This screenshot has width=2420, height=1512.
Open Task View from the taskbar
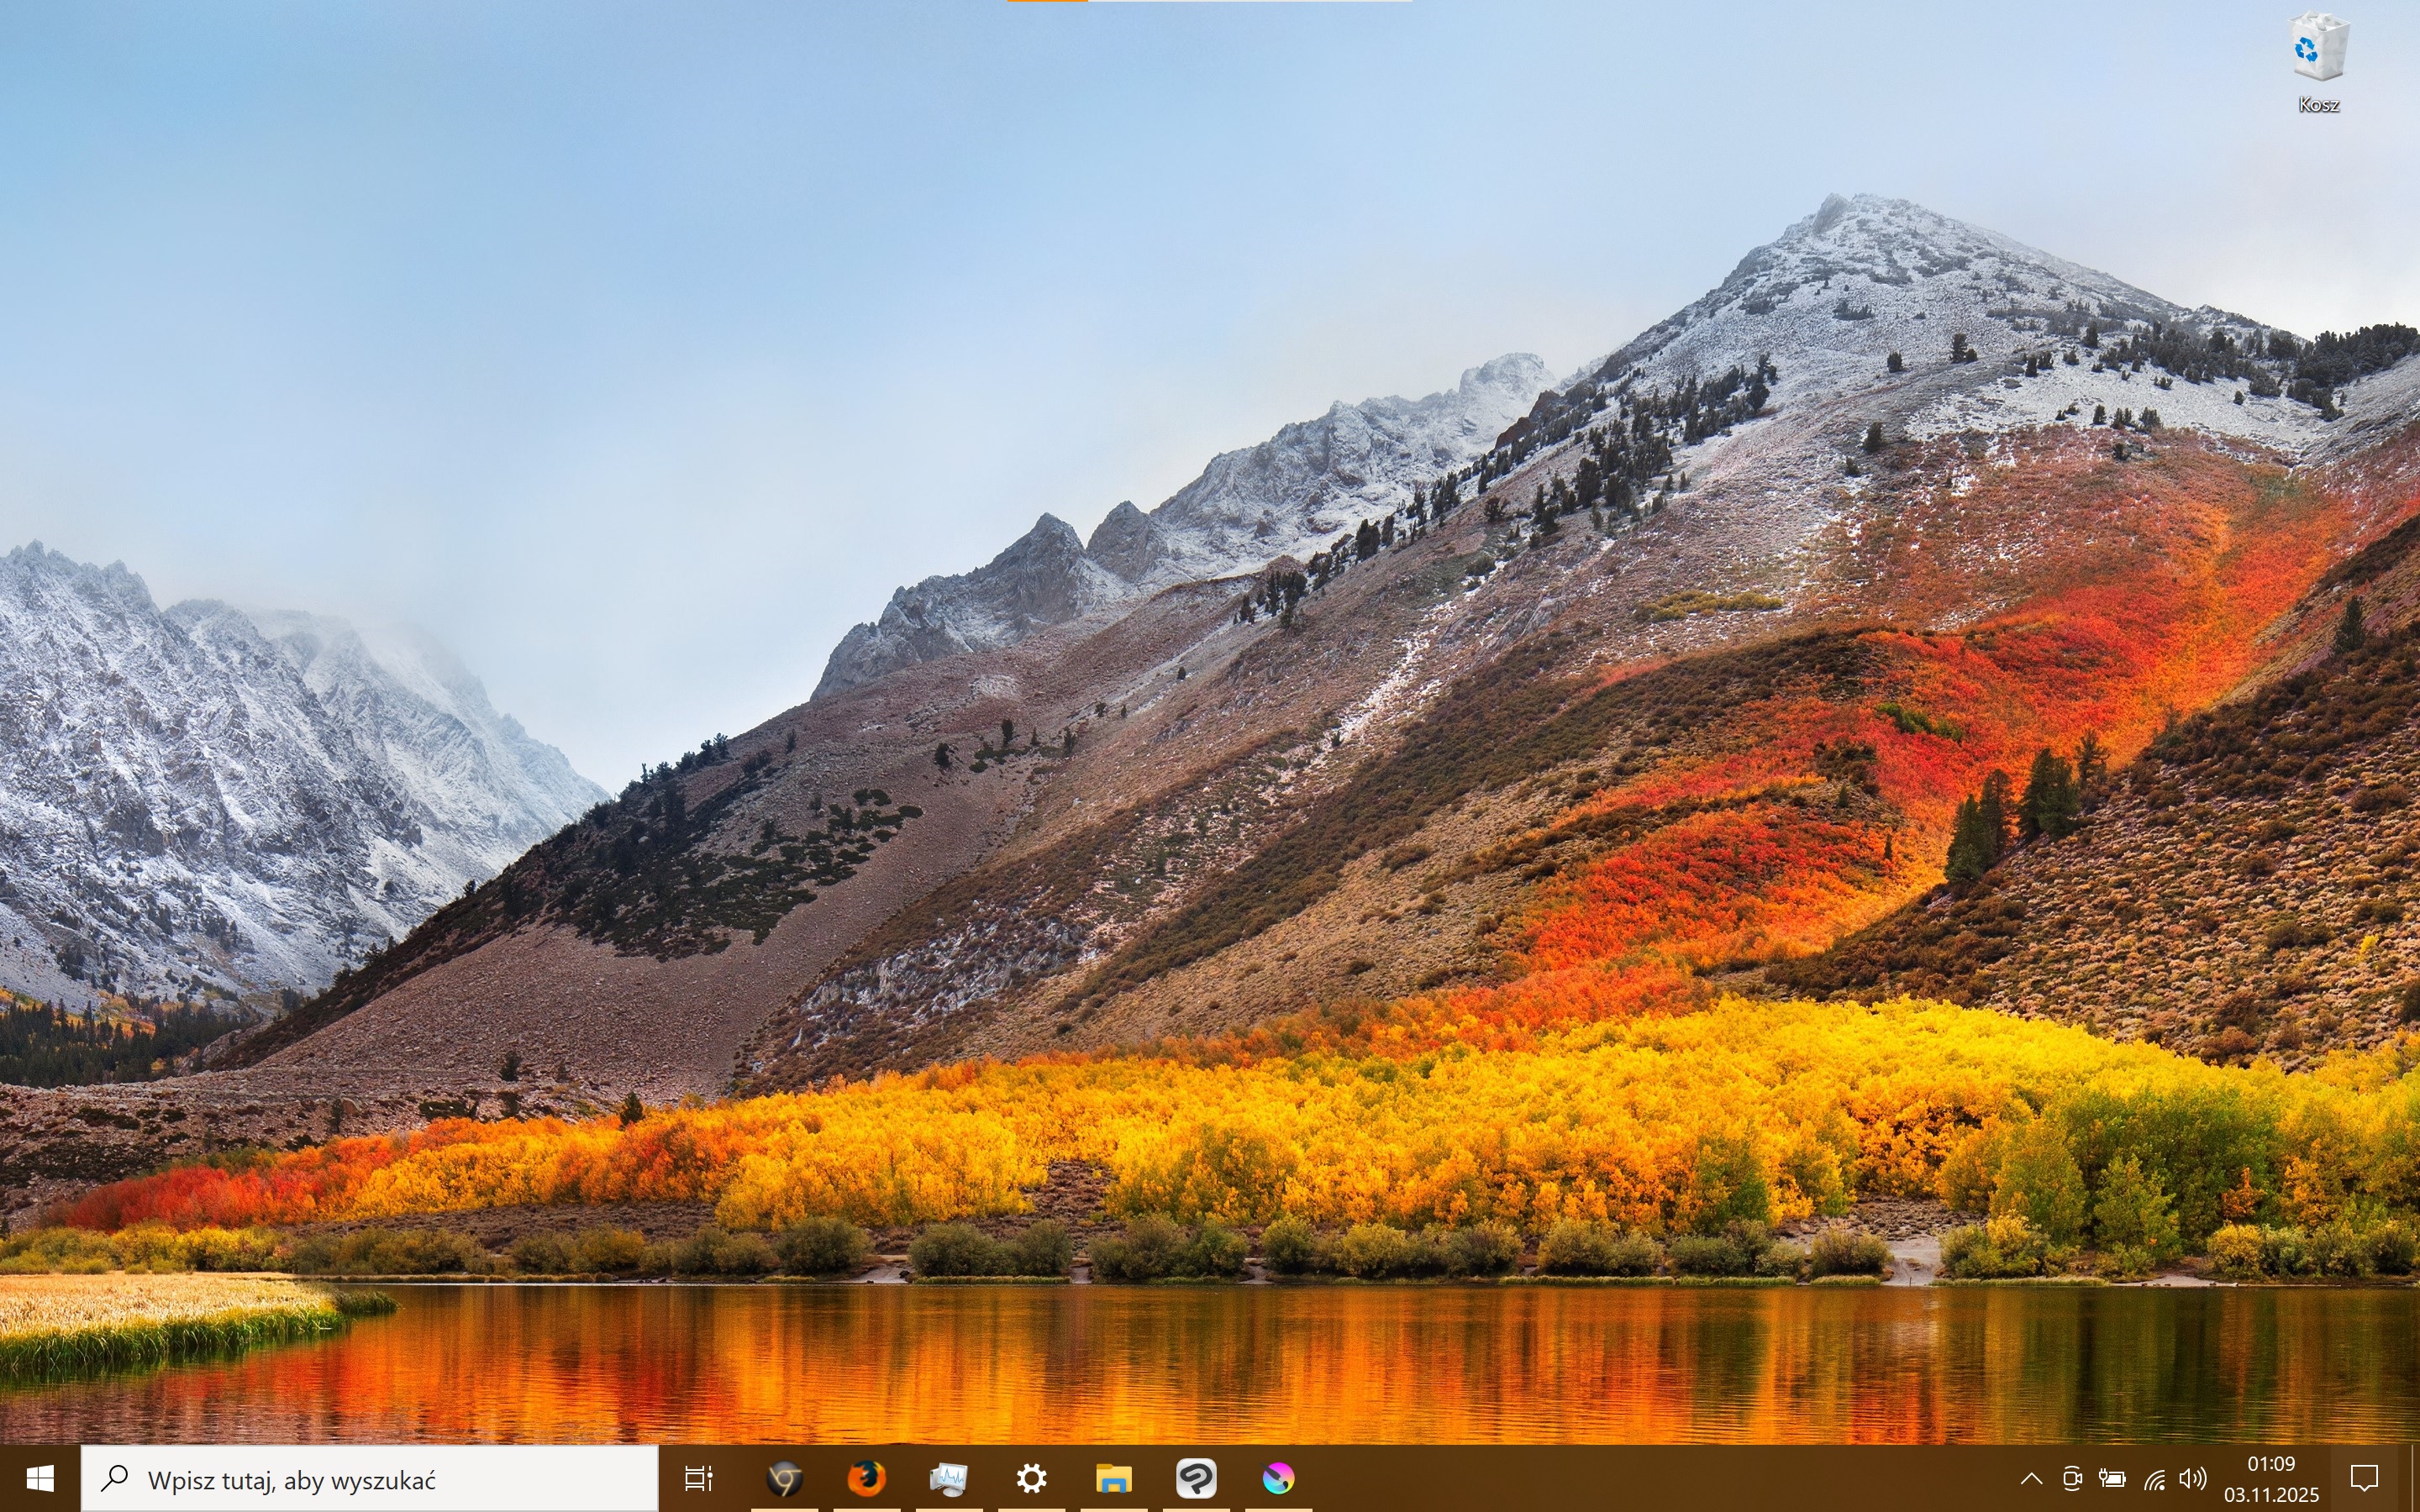[x=698, y=1478]
